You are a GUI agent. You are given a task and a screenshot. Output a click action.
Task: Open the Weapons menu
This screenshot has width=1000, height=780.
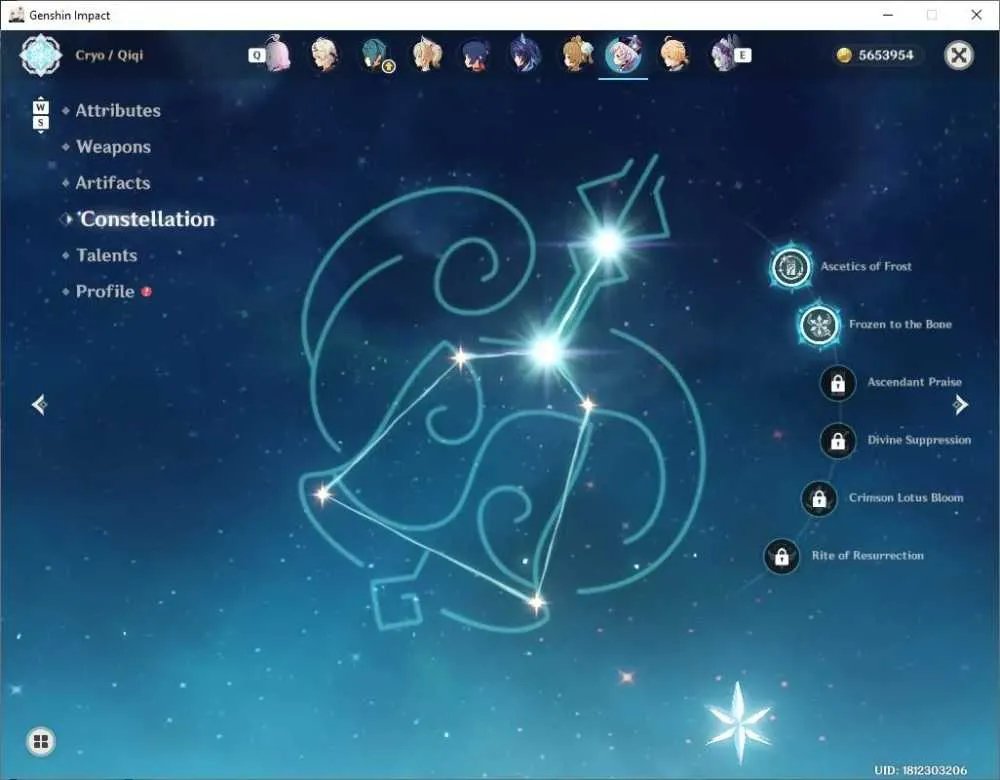click(114, 147)
